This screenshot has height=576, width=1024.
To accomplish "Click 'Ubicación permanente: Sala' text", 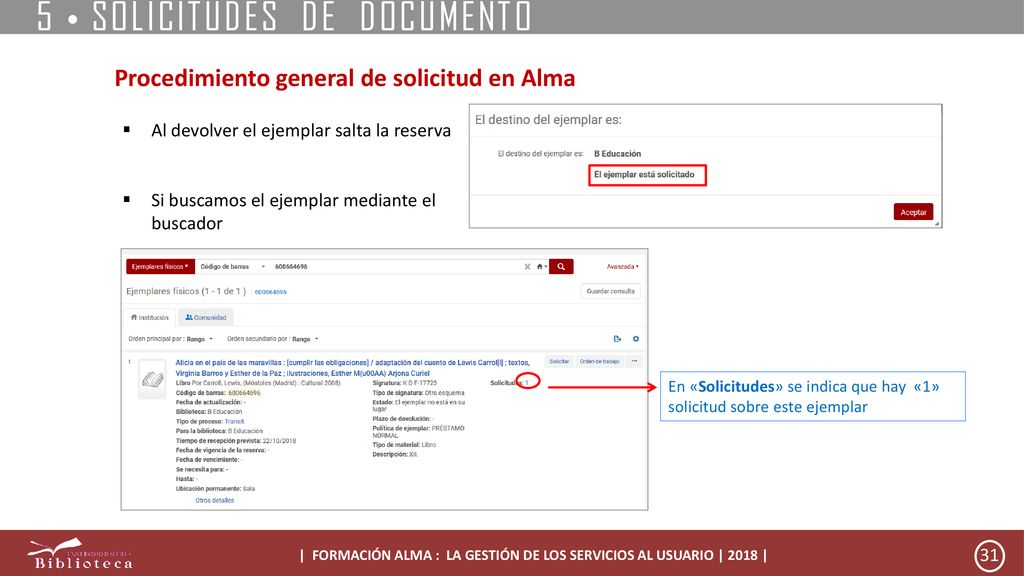I will click(215, 488).
